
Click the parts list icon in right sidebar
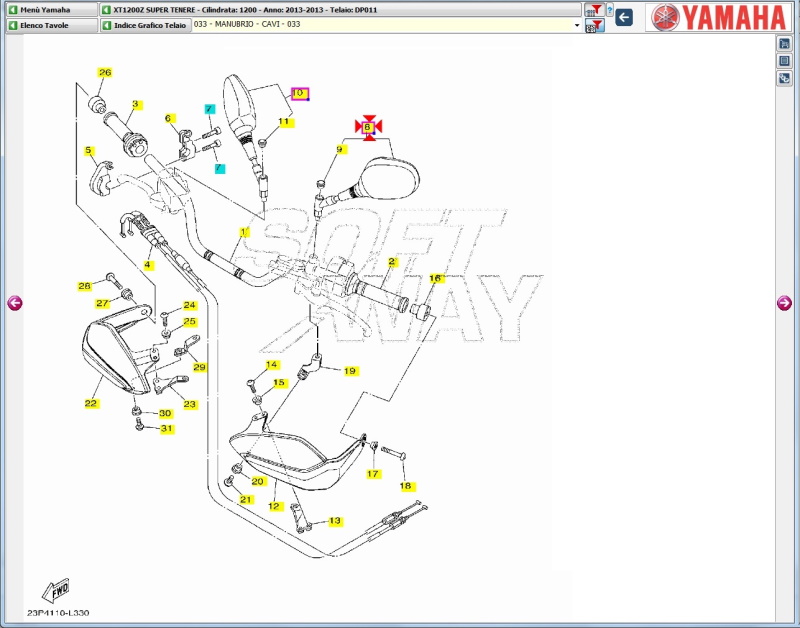pos(784,61)
